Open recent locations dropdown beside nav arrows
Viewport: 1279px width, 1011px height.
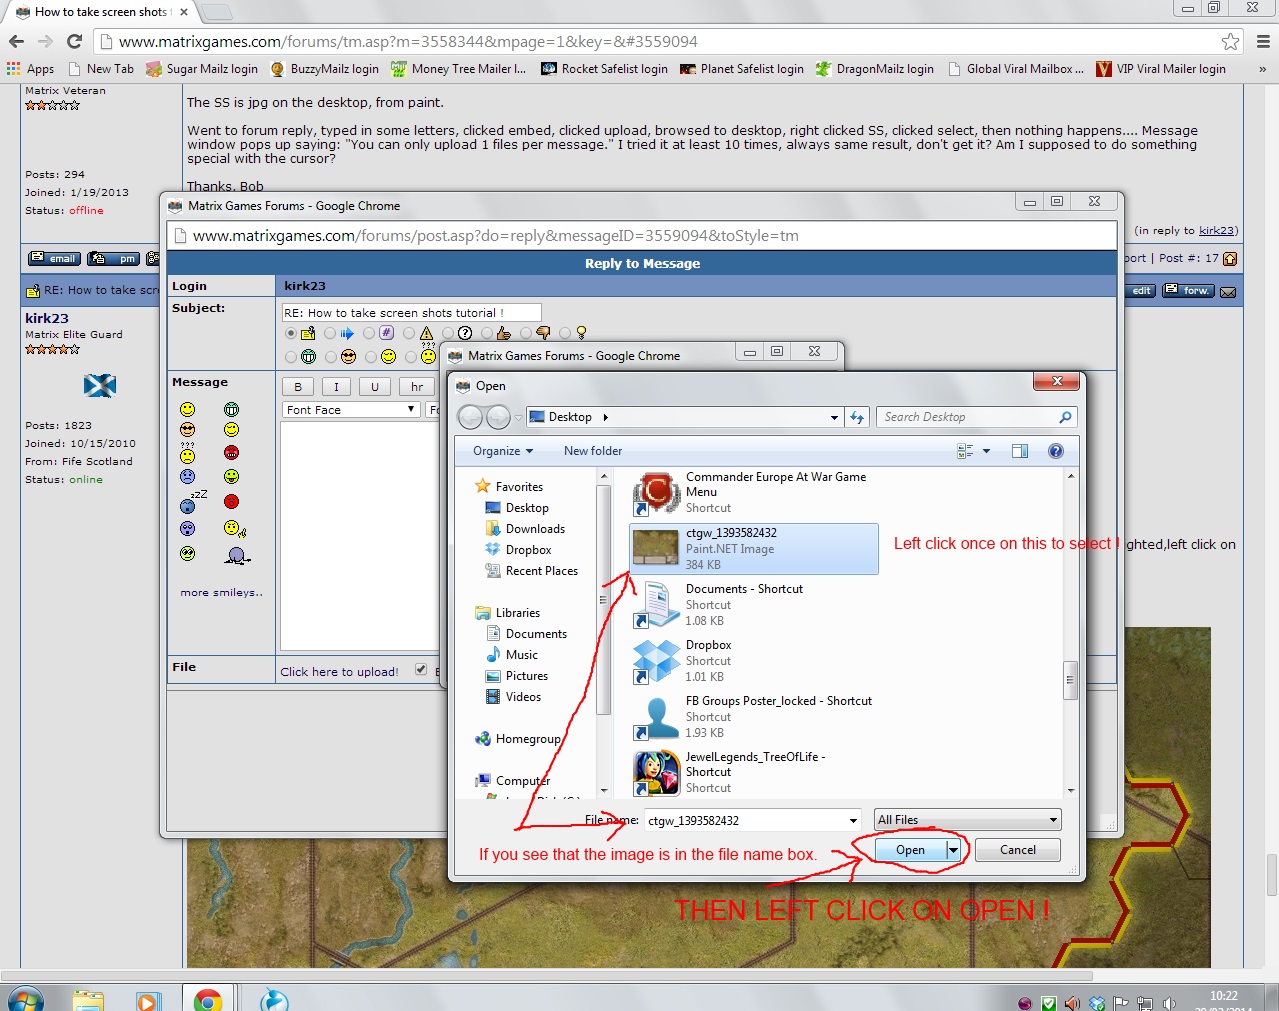[518, 418]
